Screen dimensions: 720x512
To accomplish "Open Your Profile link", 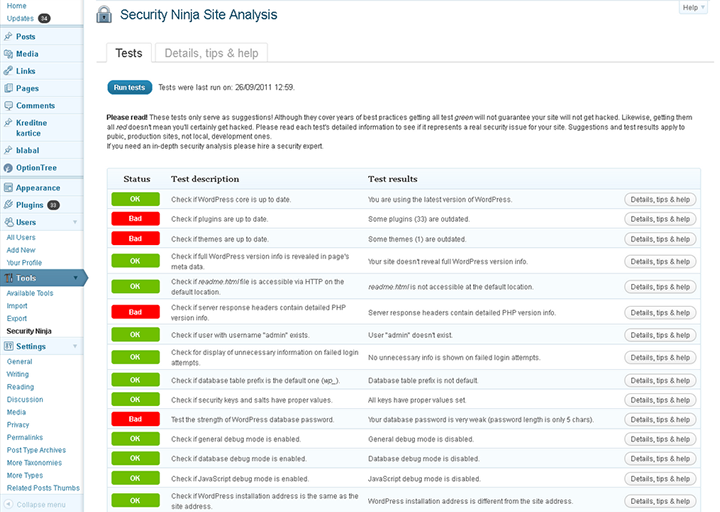I will tap(24, 263).
